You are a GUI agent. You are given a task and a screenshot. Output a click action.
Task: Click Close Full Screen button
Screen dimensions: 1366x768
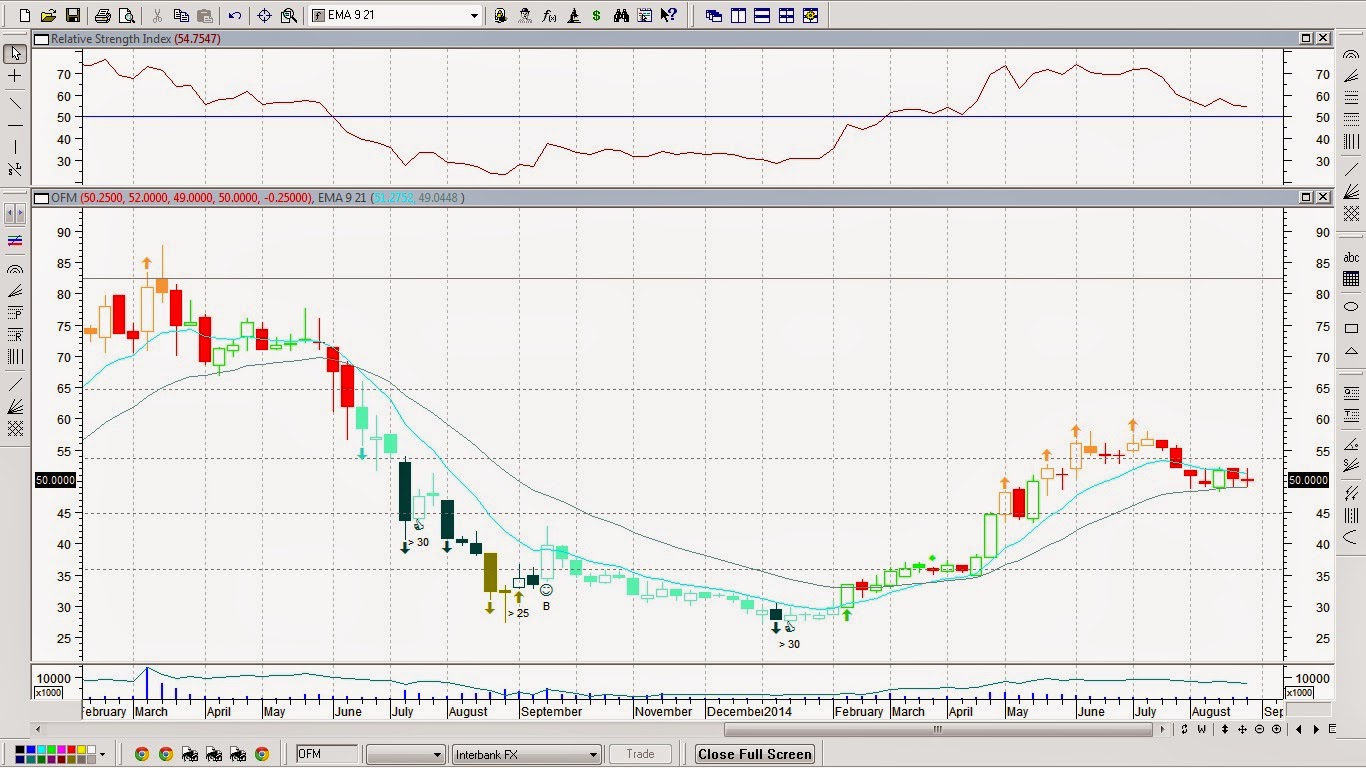coord(755,754)
